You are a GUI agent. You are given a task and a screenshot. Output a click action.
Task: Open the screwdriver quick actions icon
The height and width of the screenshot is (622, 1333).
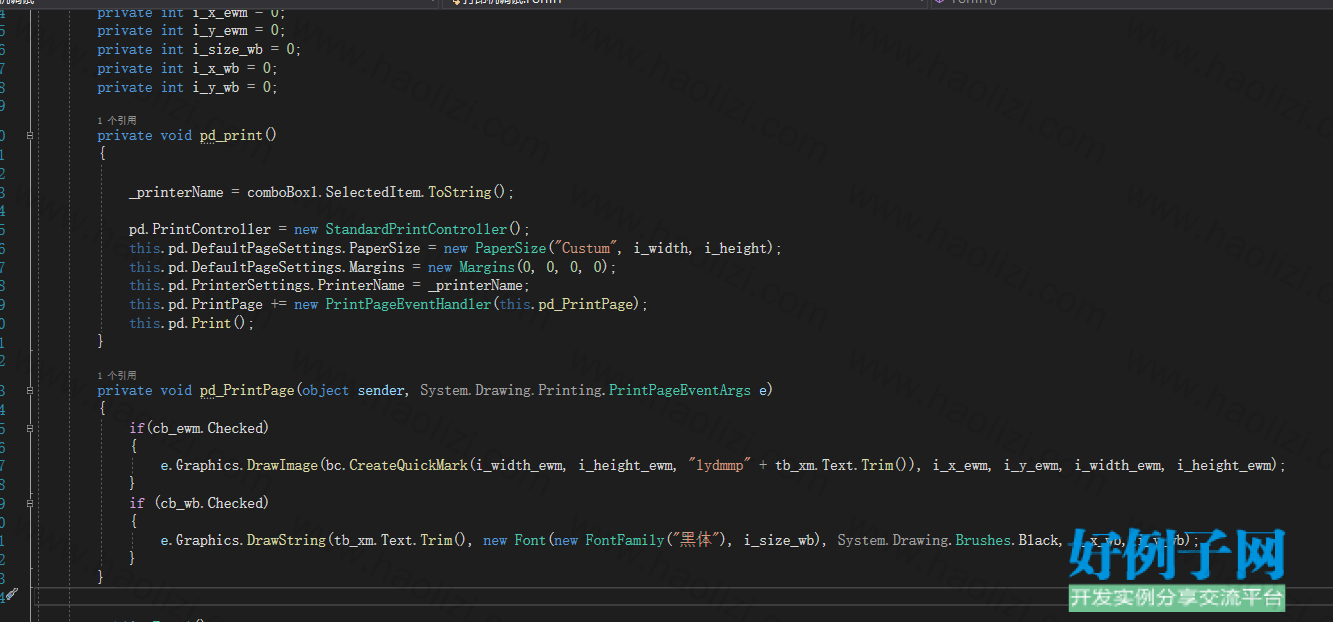(x=11, y=596)
